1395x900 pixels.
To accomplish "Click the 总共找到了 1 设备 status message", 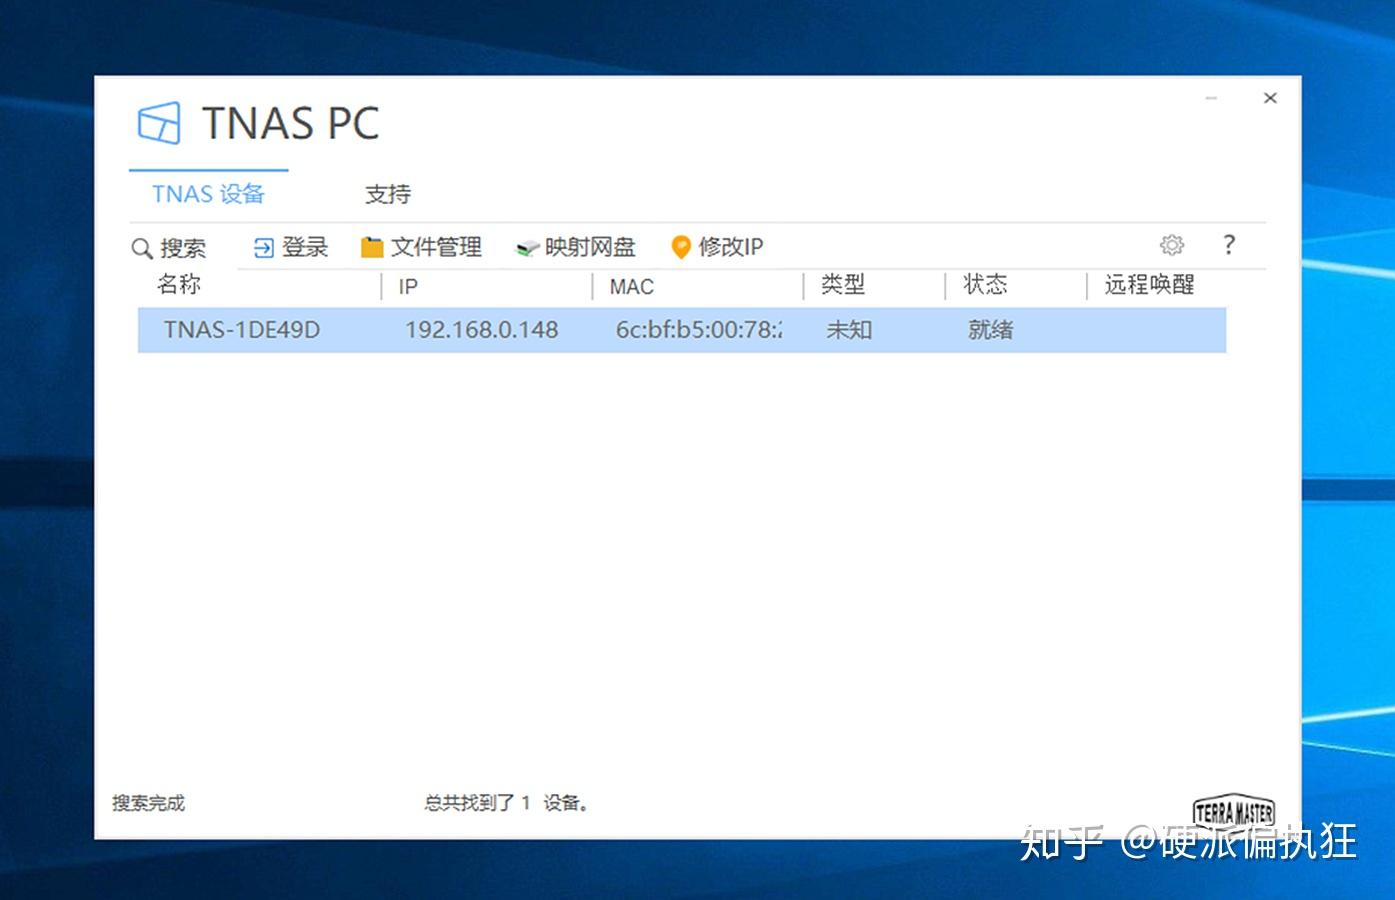I will pos(507,803).
